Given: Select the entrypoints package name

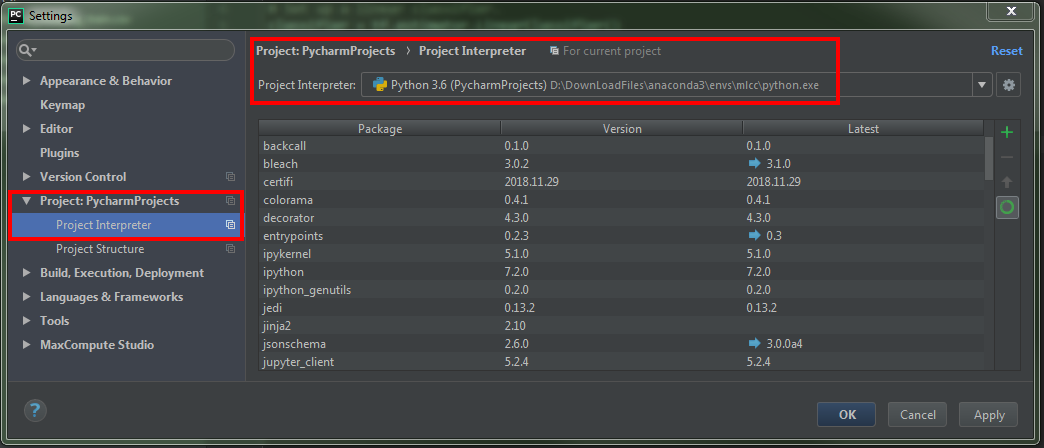Looking at the screenshot, I should click(293, 236).
